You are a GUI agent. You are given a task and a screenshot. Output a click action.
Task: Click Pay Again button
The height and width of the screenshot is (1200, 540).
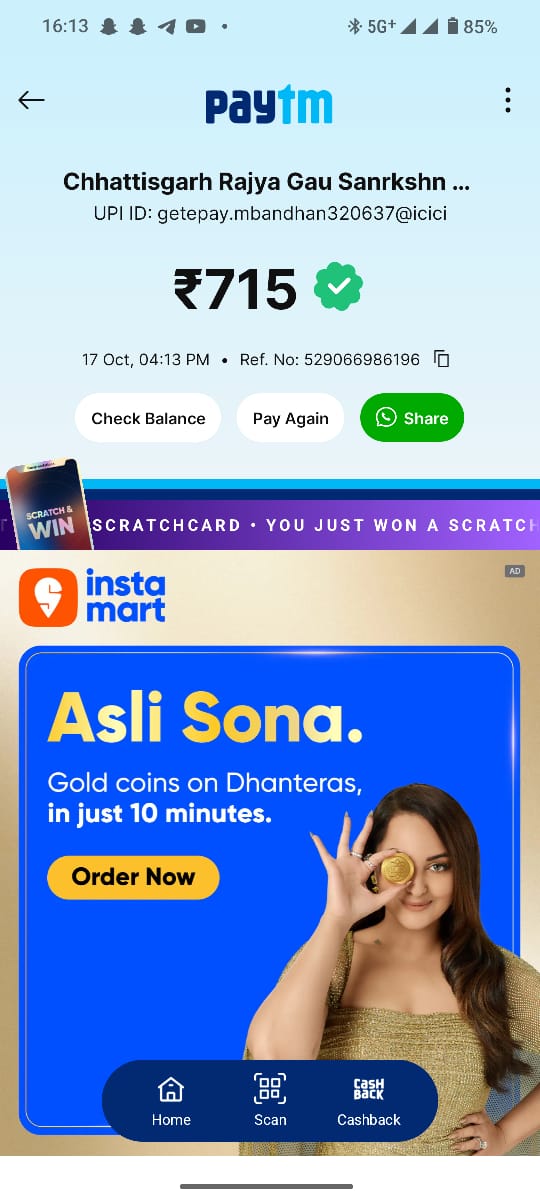point(290,418)
